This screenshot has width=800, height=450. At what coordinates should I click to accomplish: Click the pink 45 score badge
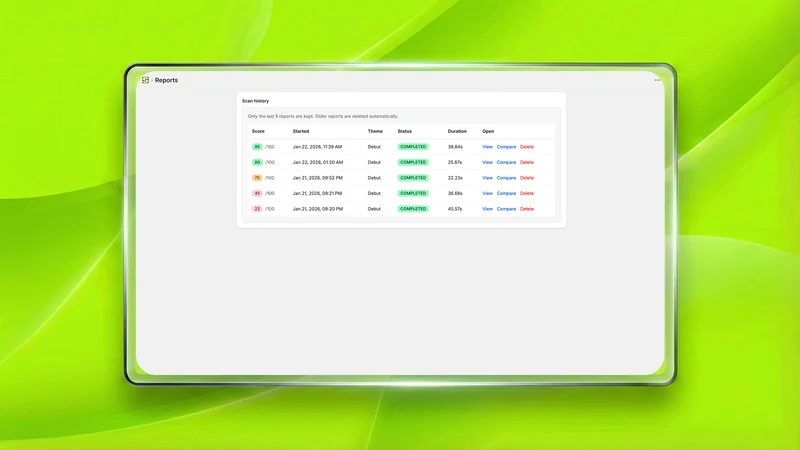(257, 193)
